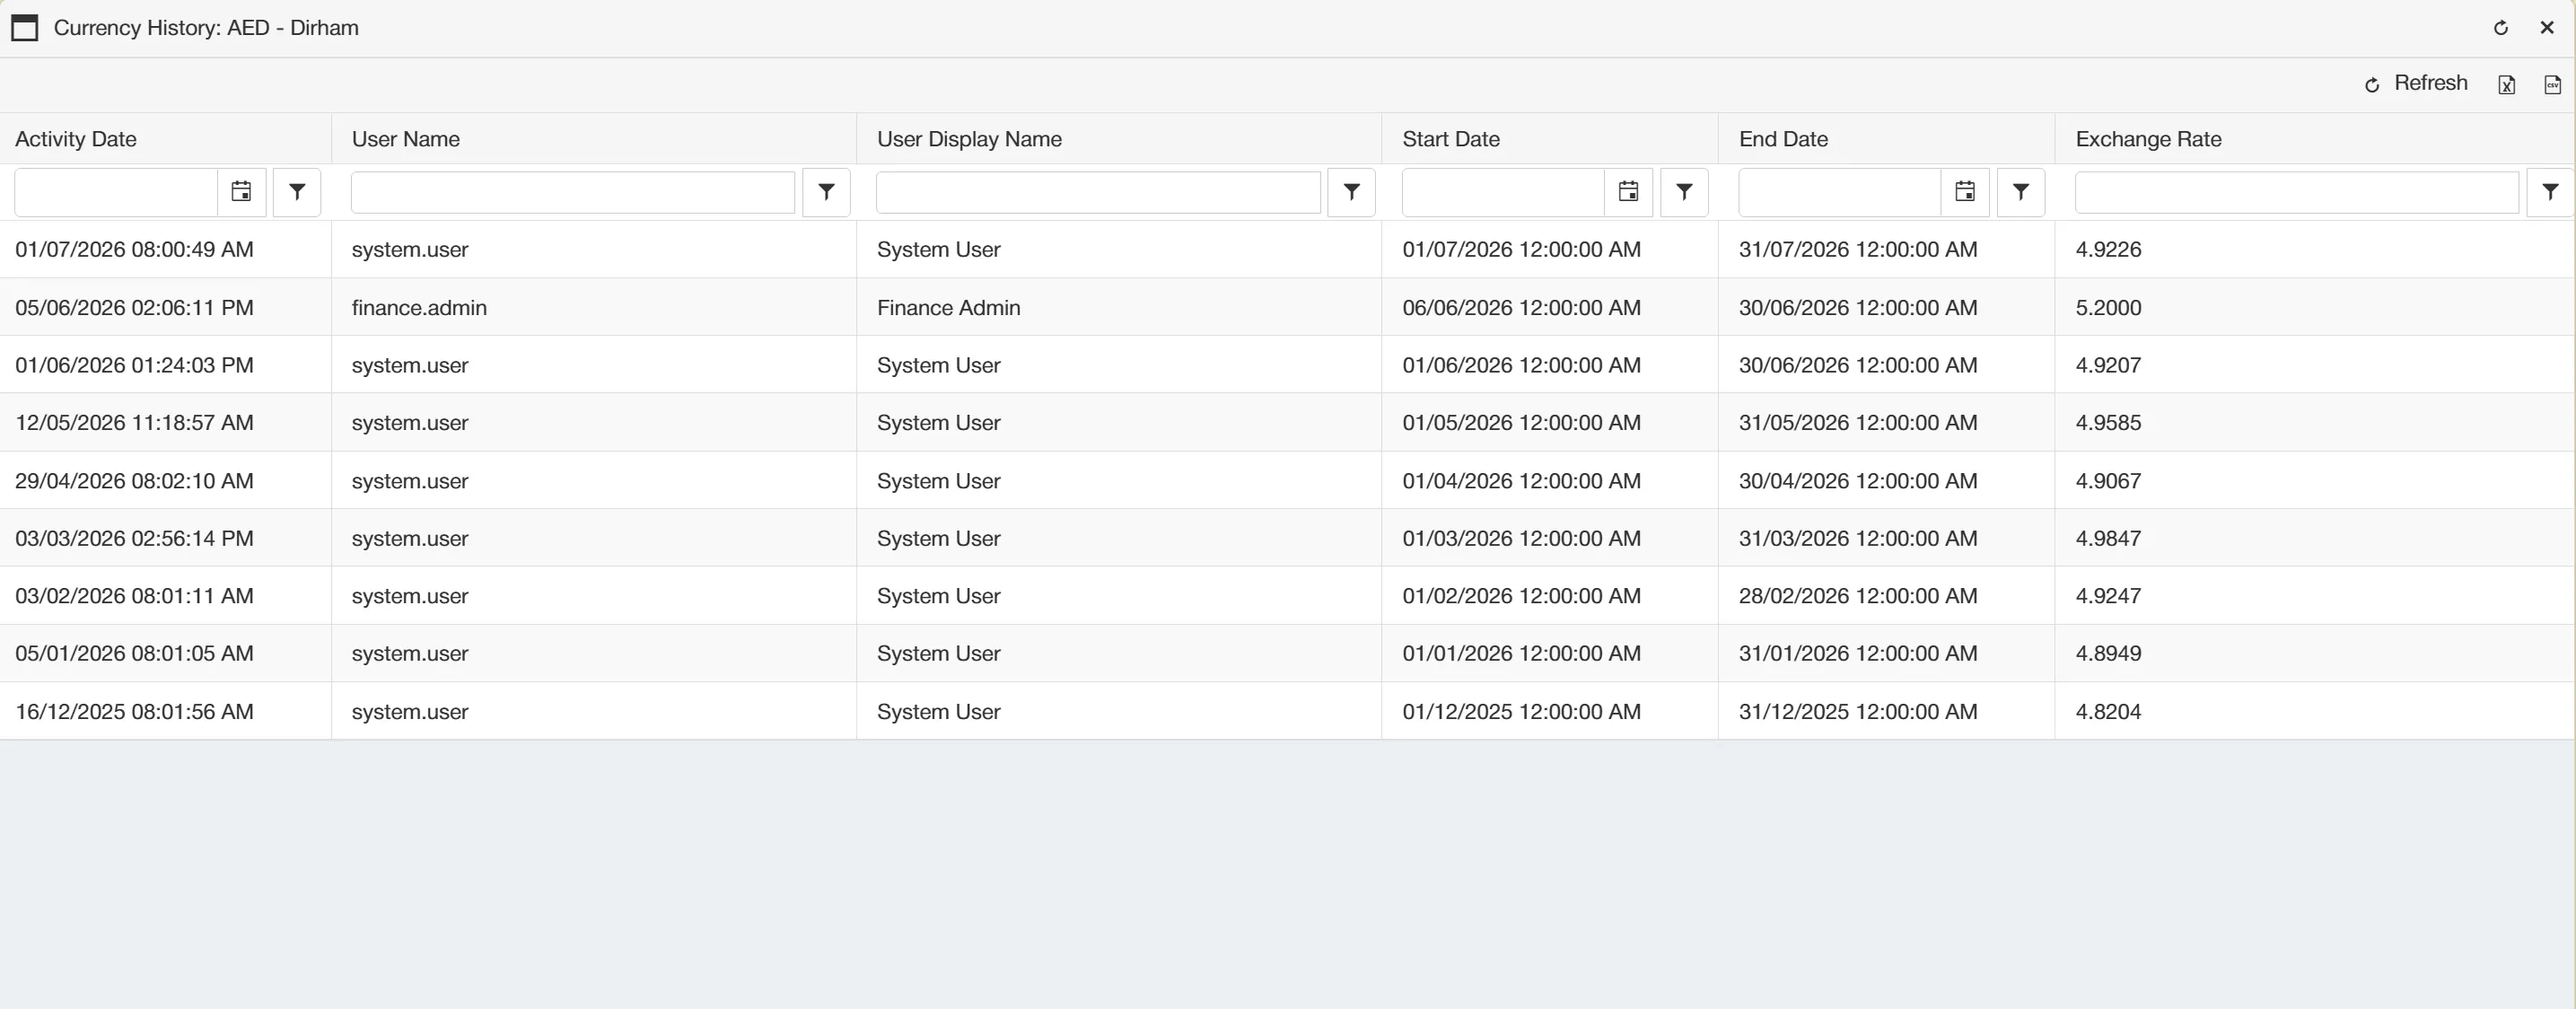Open the Start Date filter operator menu
The image size is (2576, 1009).
[1684, 192]
